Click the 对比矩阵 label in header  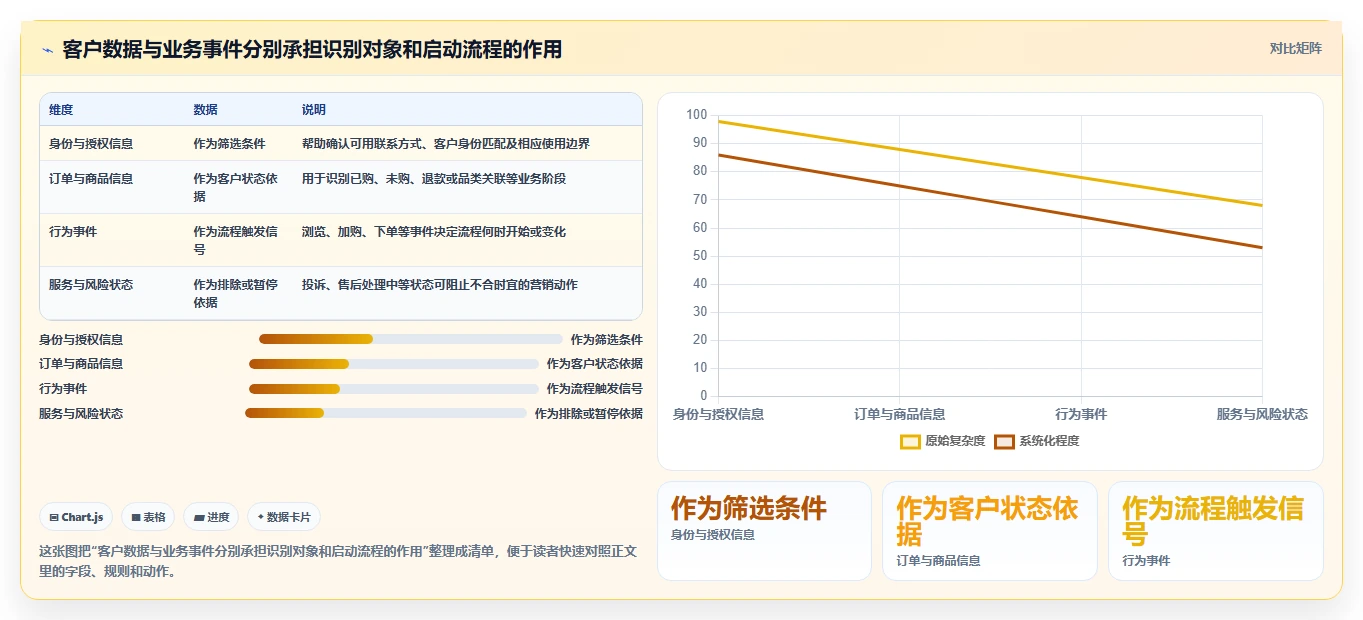(1295, 48)
